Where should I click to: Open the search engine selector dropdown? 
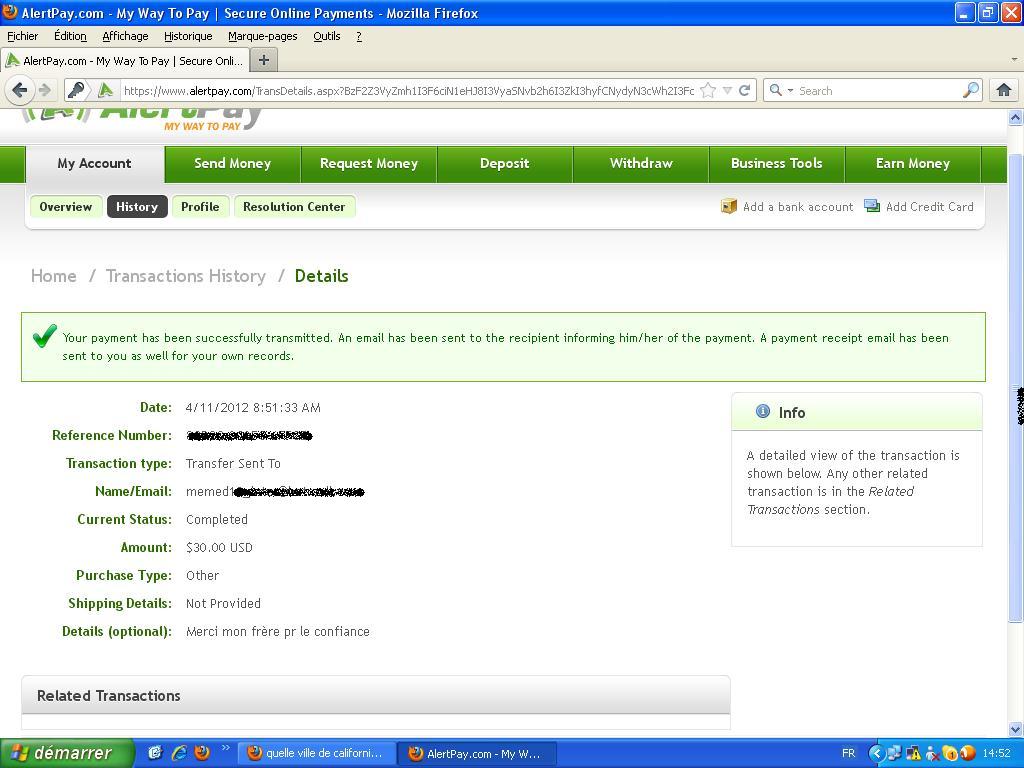click(780, 90)
